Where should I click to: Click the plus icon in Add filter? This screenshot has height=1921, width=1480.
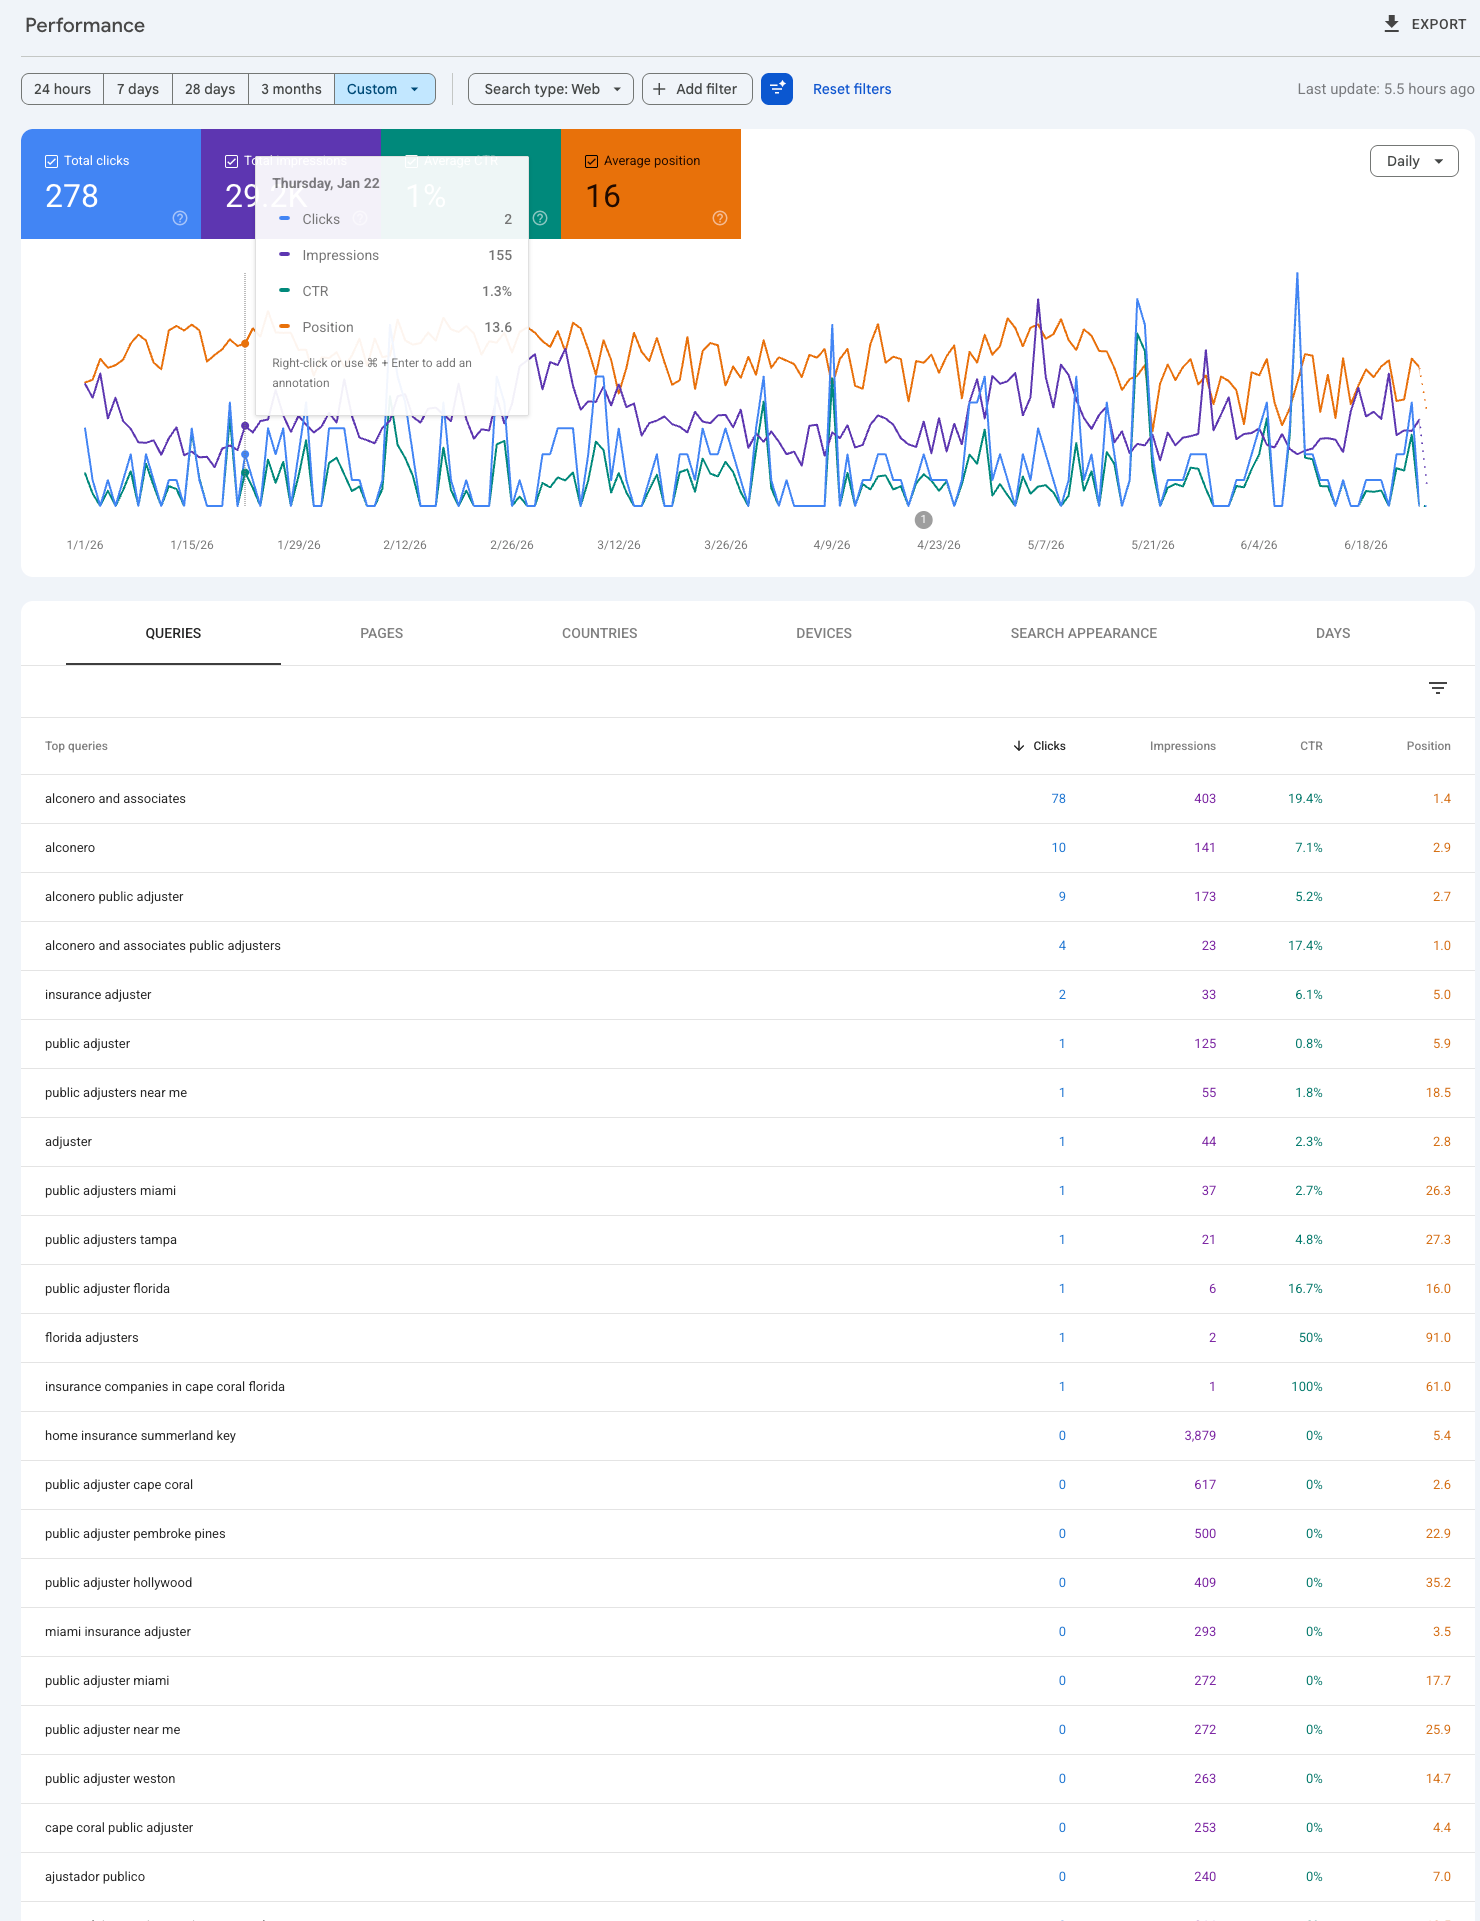(x=659, y=89)
